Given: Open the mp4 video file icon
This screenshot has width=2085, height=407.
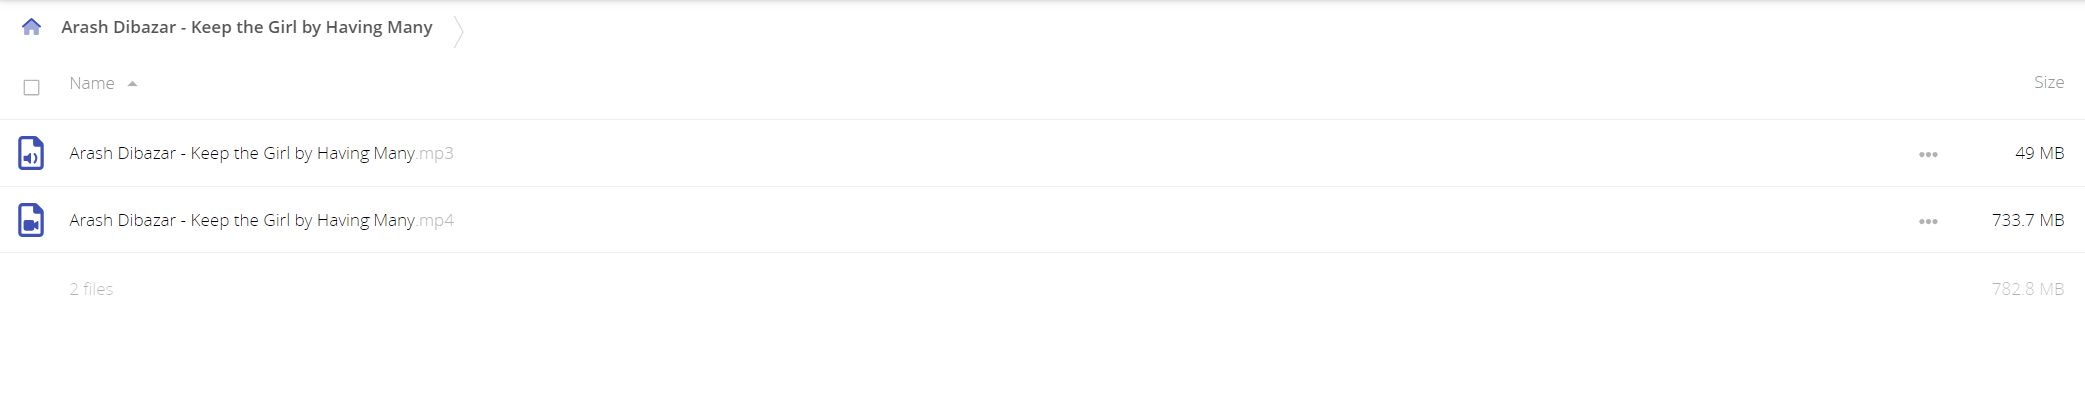Looking at the screenshot, I should [31, 220].
